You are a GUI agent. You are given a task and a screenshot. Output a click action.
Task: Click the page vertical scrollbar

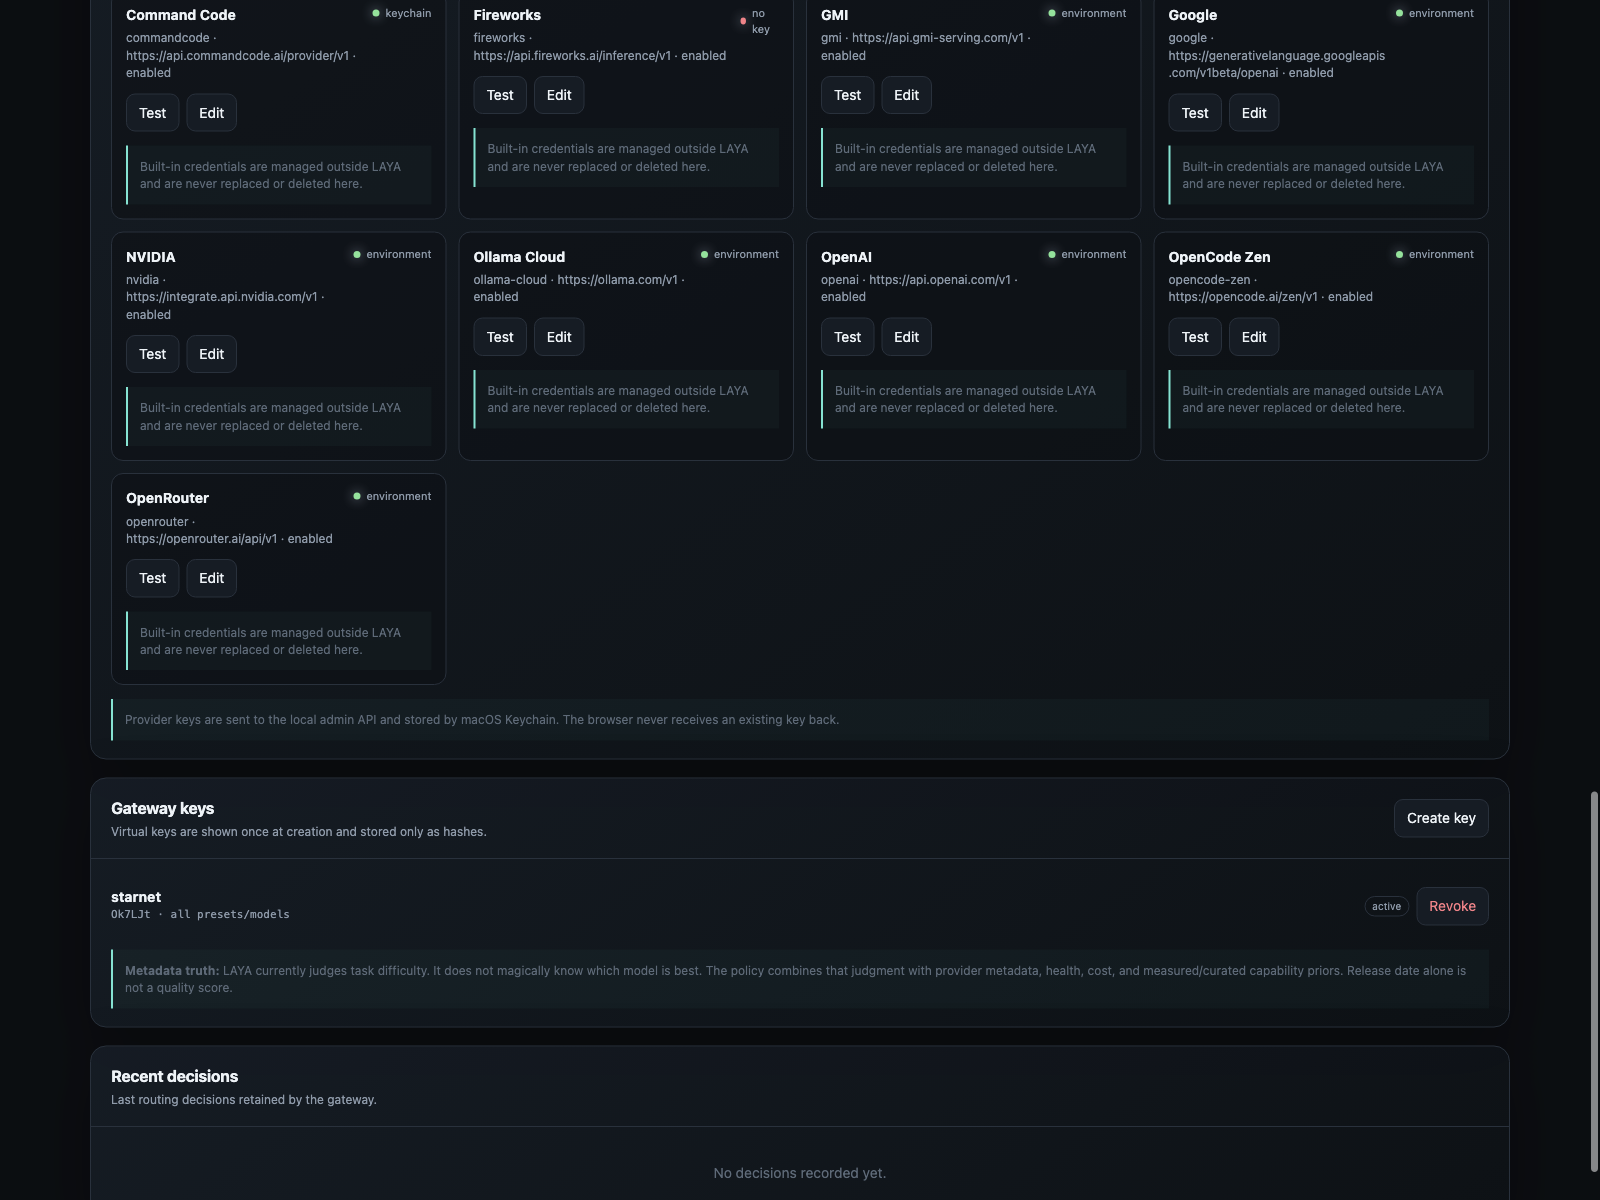click(1594, 980)
